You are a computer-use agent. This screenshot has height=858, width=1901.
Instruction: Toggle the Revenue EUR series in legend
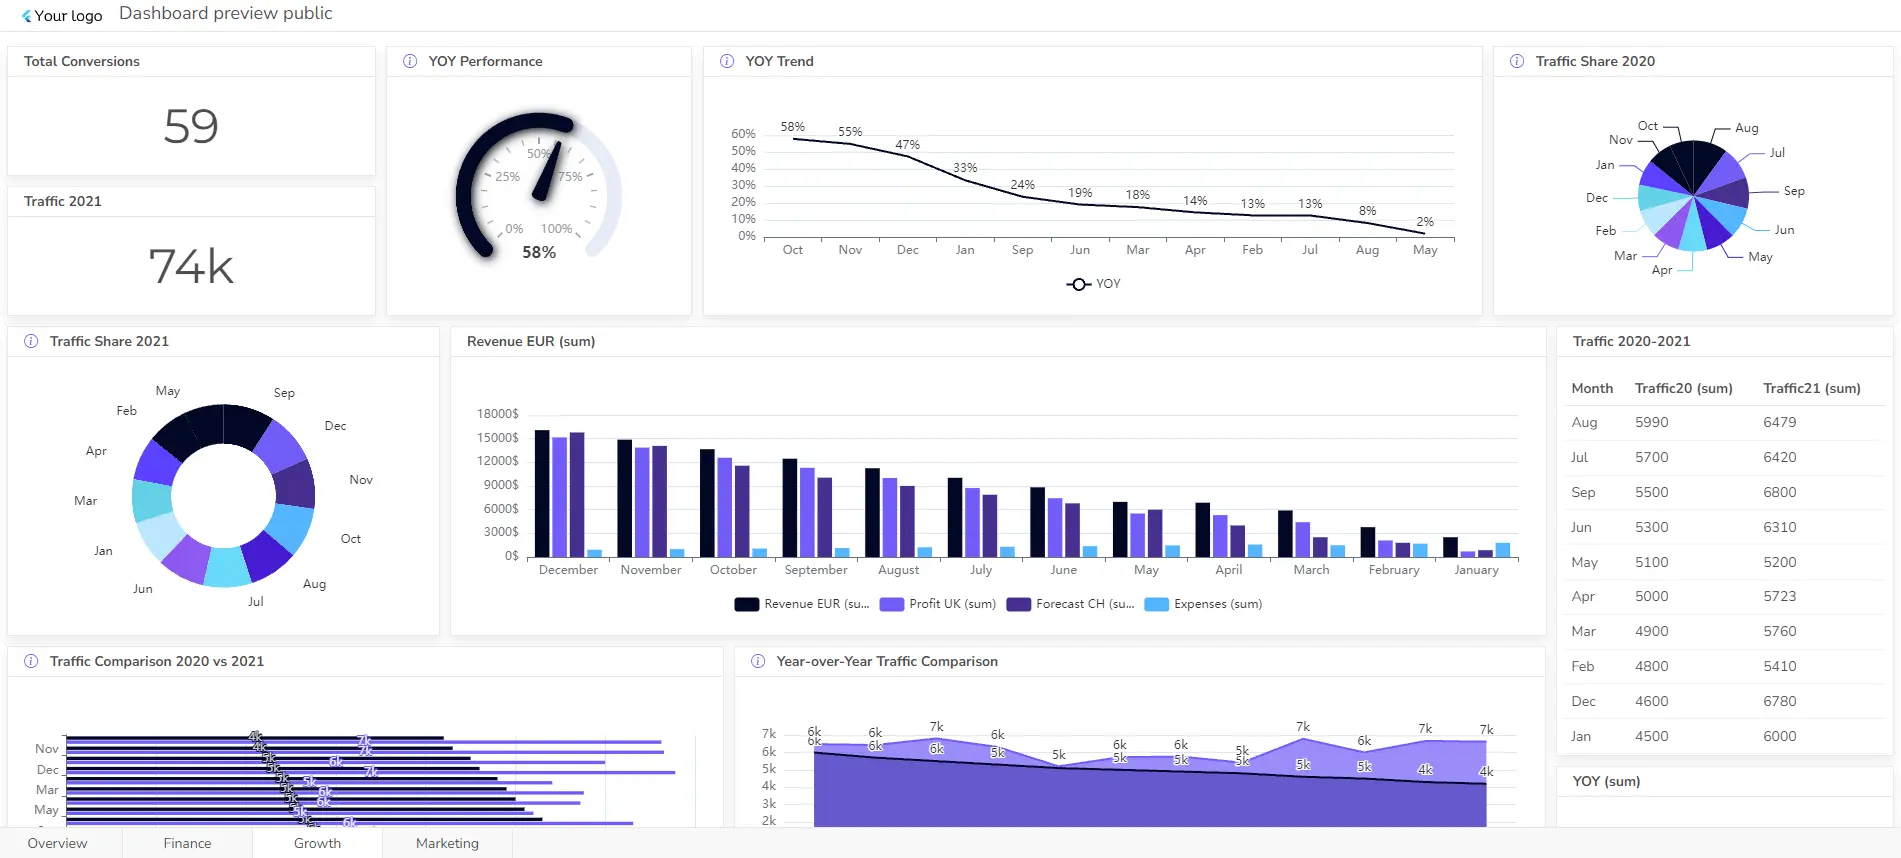click(x=802, y=604)
